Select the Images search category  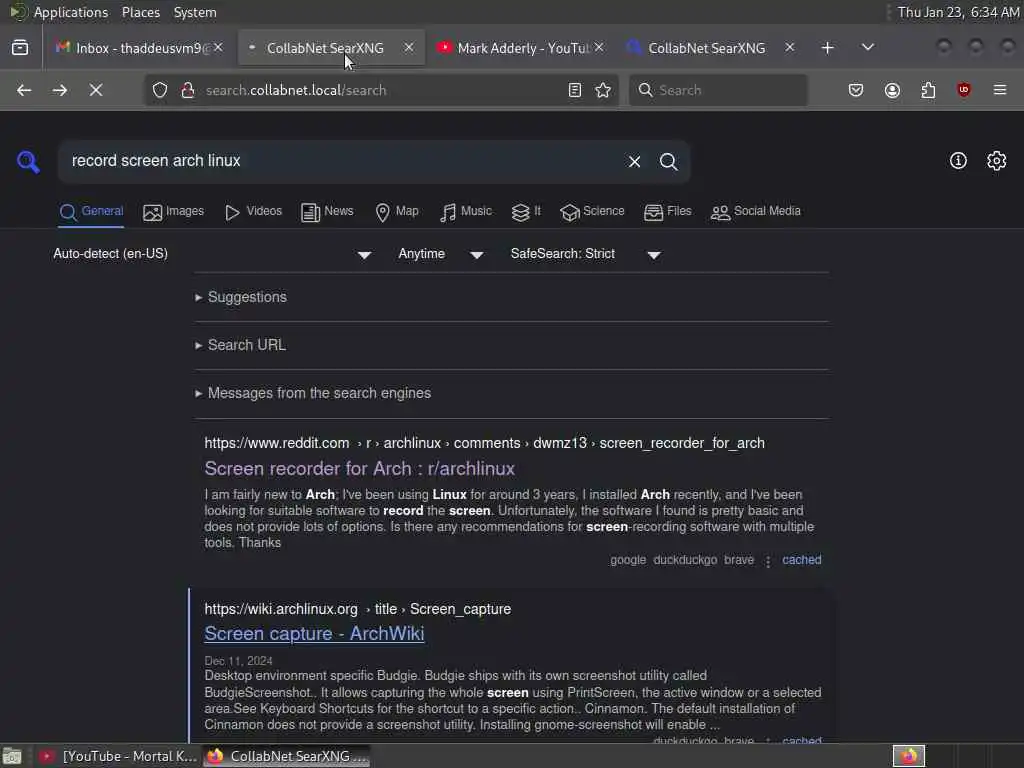click(174, 212)
